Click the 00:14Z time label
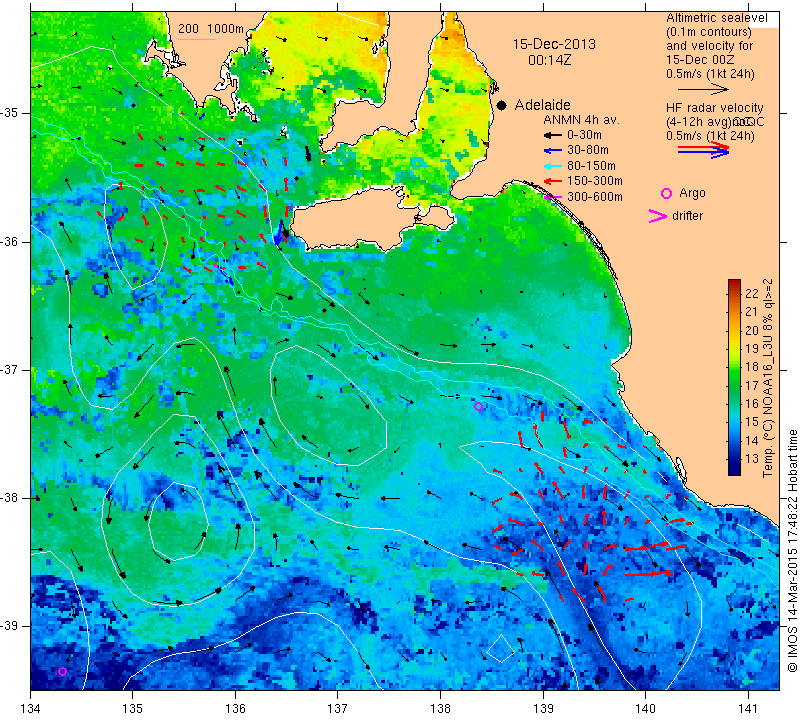This screenshot has width=800, height=720. [x=549, y=60]
